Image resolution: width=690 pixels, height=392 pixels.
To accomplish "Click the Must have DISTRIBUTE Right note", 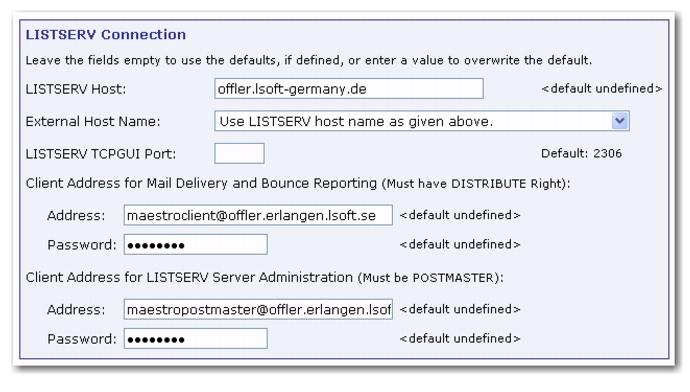I will pyautogui.click(x=476, y=184).
